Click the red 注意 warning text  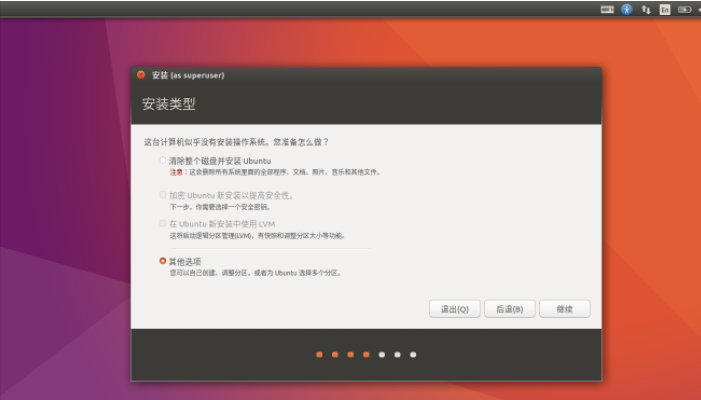[176, 172]
